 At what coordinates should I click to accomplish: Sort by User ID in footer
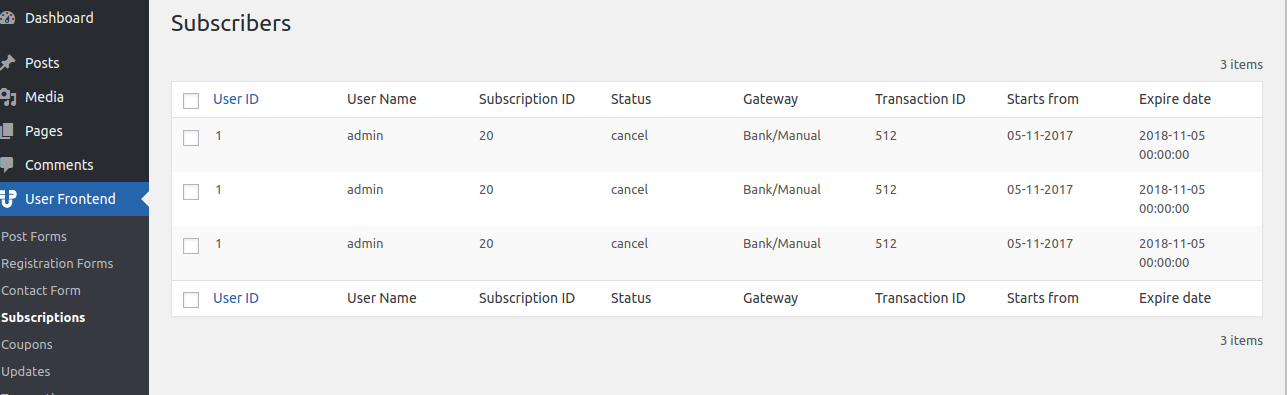pos(236,298)
